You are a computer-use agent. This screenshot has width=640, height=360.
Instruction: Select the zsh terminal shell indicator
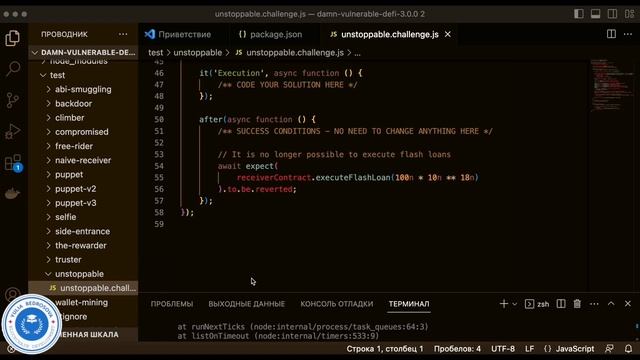pyautogui.click(x=537, y=304)
